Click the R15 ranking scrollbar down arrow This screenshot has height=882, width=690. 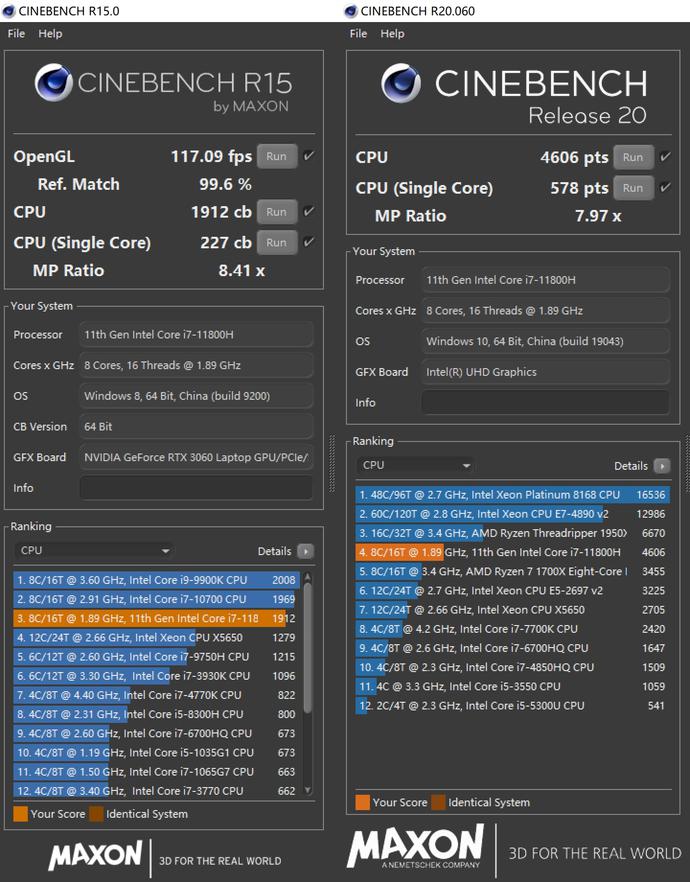(x=308, y=790)
